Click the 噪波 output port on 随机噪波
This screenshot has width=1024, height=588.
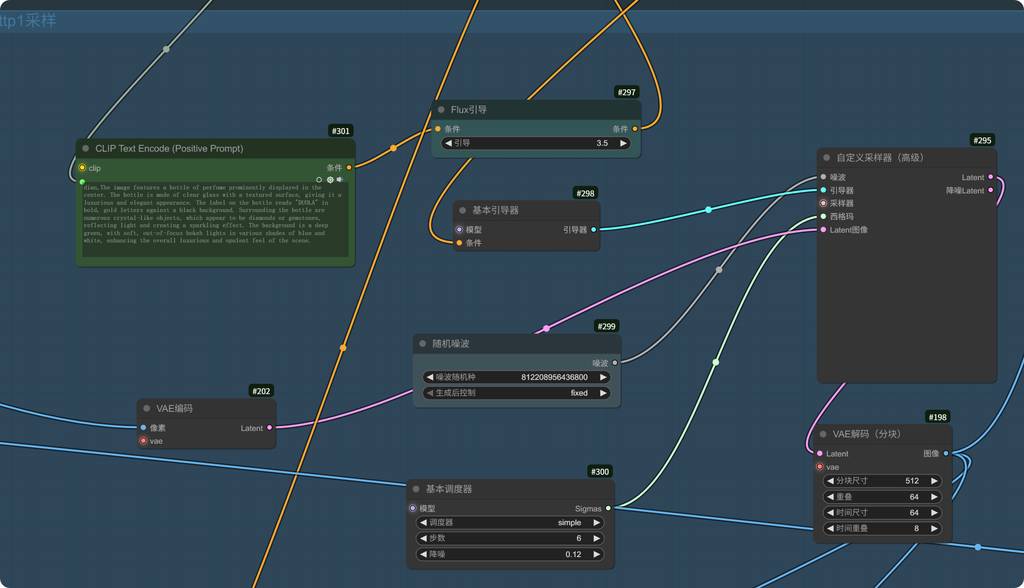click(x=614, y=363)
